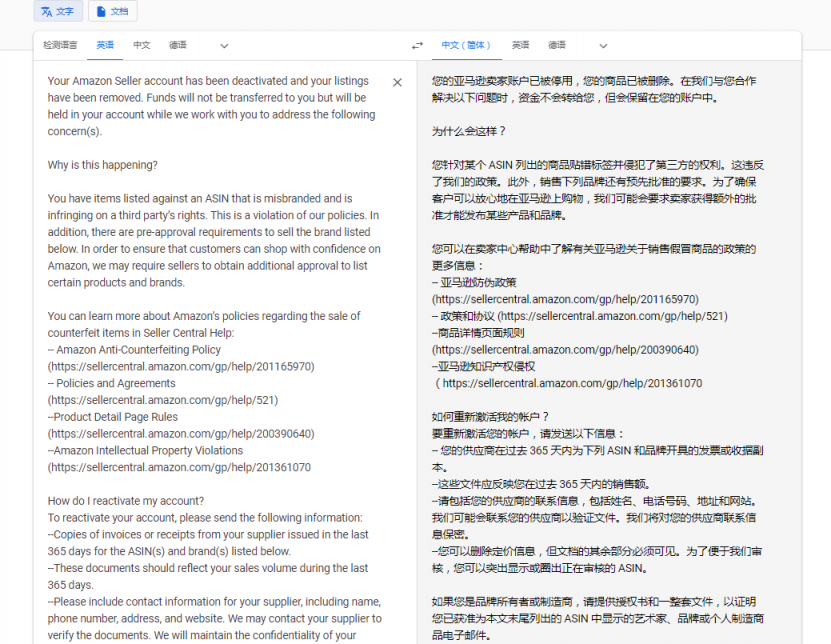Viewport: 831px width, 644px height.
Task: Select 中文 as the source language
Action: [x=142, y=45]
